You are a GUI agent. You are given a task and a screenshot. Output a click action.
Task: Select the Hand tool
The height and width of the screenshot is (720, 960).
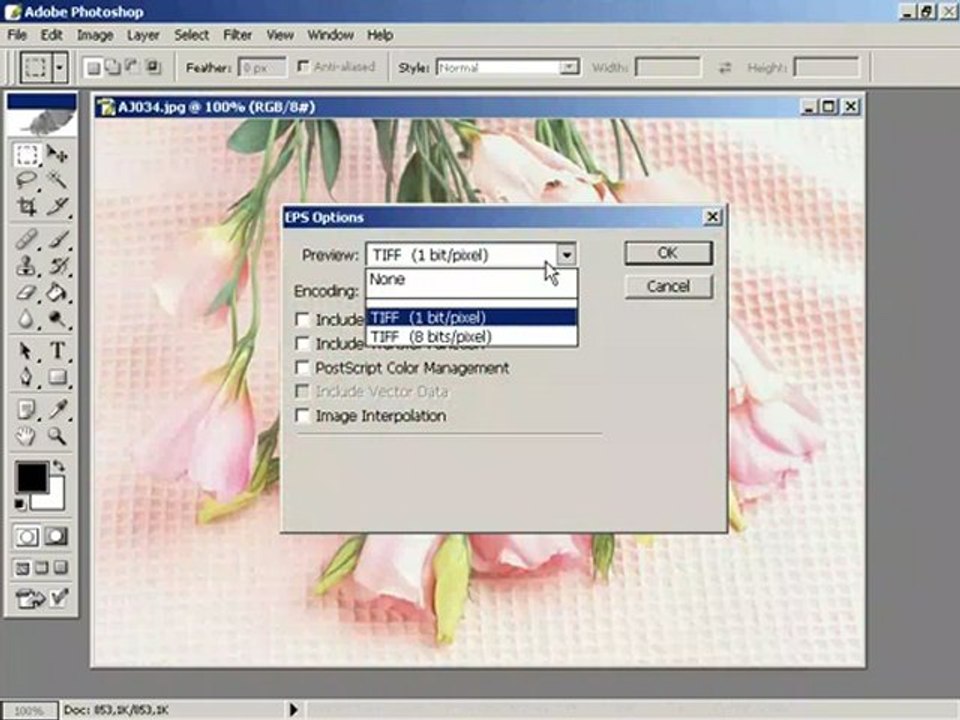26,435
